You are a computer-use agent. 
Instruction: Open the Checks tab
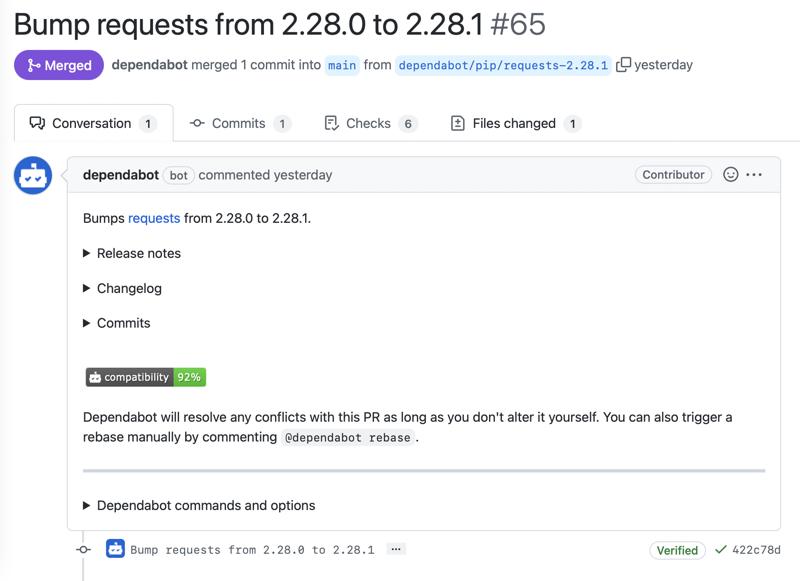tap(369, 123)
